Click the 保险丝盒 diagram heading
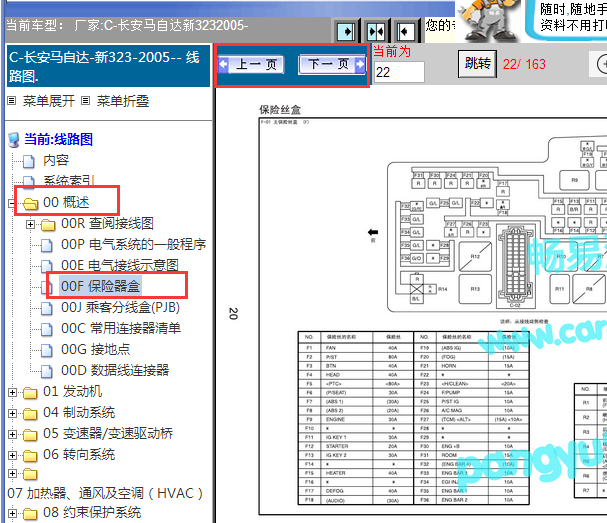The width and height of the screenshot is (607, 523). pos(280,110)
